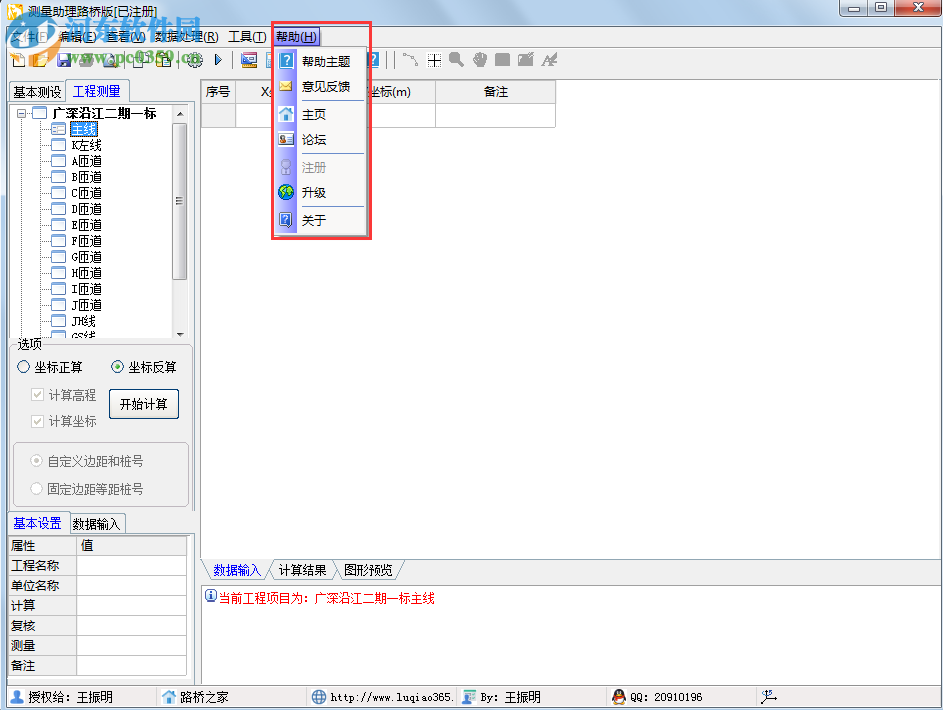This screenshot has height=710, width=943.
Task: Select the polyline drawing tool icon
Action: point(410,60)
